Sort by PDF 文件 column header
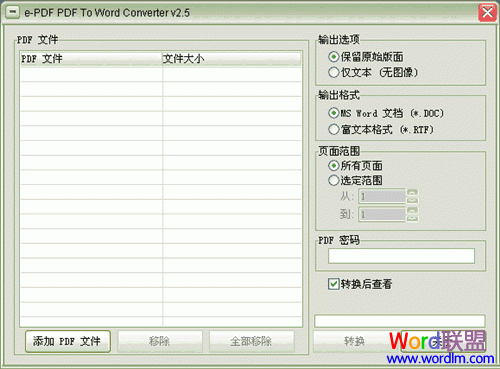 point(91,59)
